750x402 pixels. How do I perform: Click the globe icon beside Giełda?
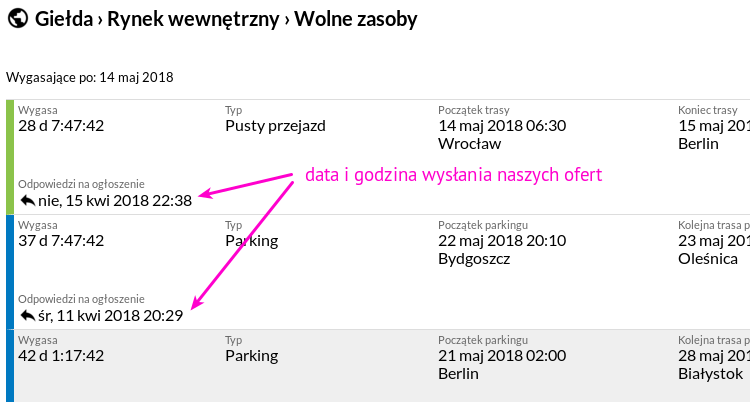pos(18,19)
